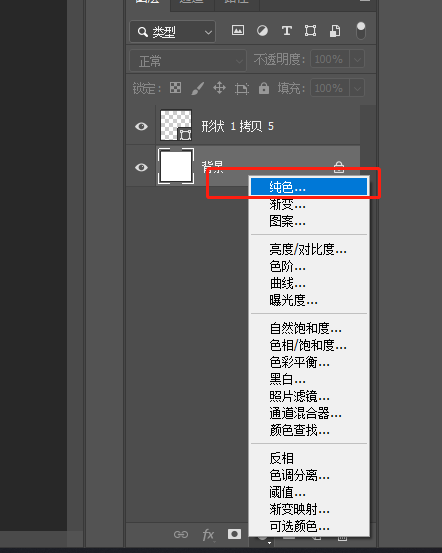Filter for type layers icon
The width and height of the screenshot is (442, 553).
287,31
